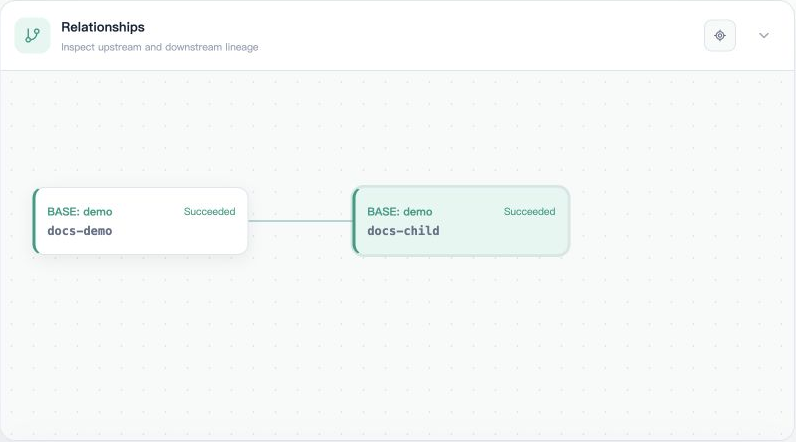The height and width of the screenshot is (442, 796).
Task: Recenter the graph with the target icon
Action: coord(719,36)
